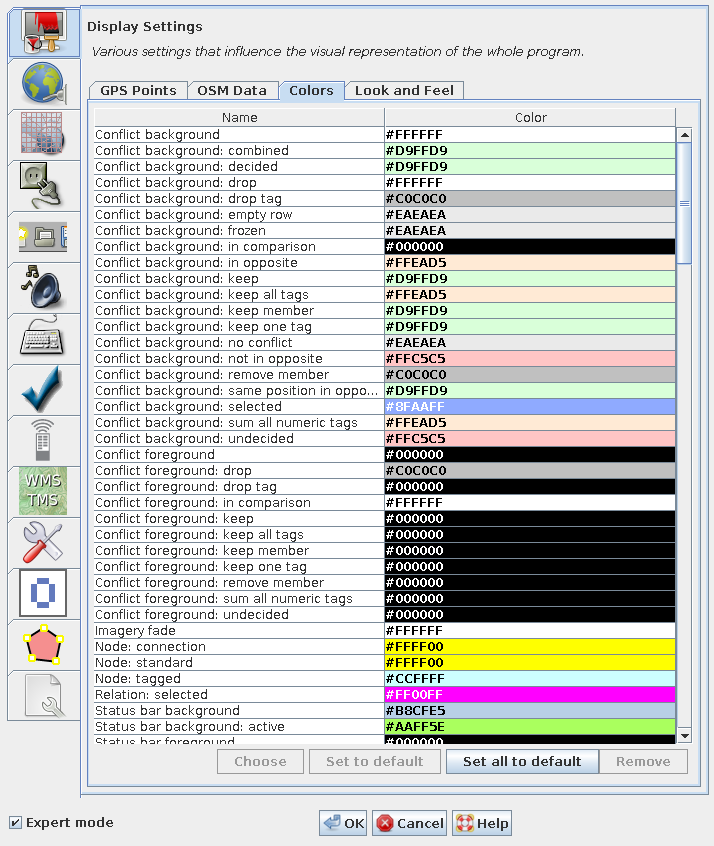
Task: Open Map Projection grid settings
Action: tap(43, 135)
